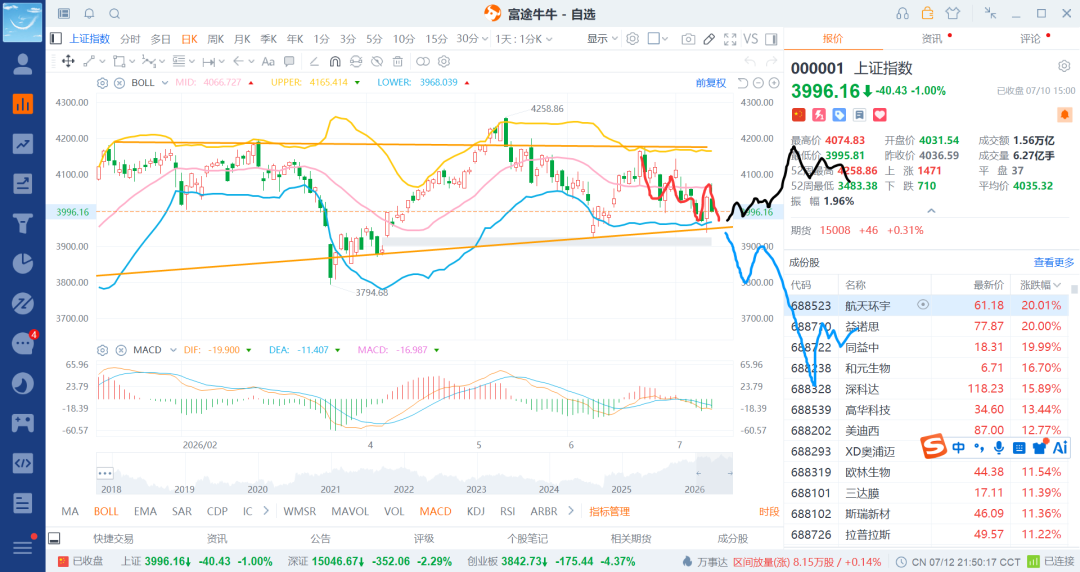This screenshot has height=572, width=1080.
Task: Click 查看更多 link for constituent stocks
Action: 1054,263
